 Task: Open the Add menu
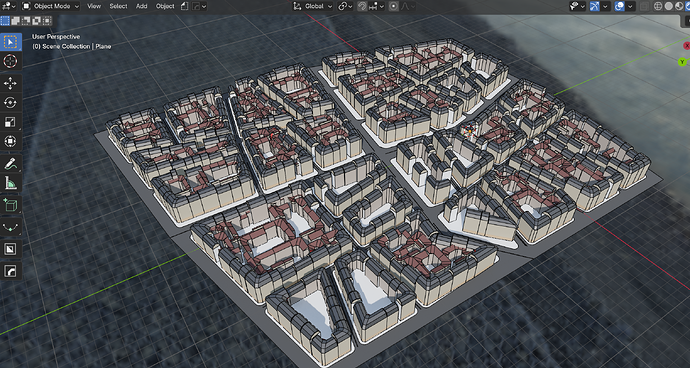[142, 6]
